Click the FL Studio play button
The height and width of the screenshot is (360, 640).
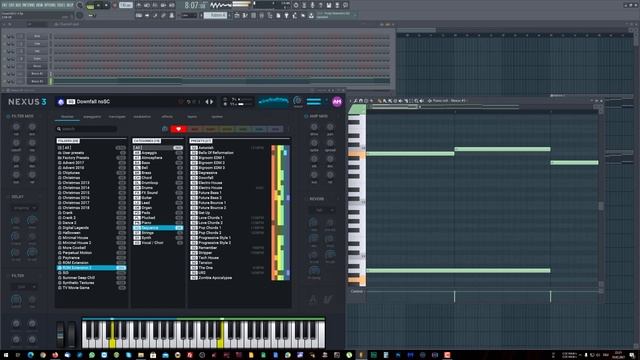[99, 5]
